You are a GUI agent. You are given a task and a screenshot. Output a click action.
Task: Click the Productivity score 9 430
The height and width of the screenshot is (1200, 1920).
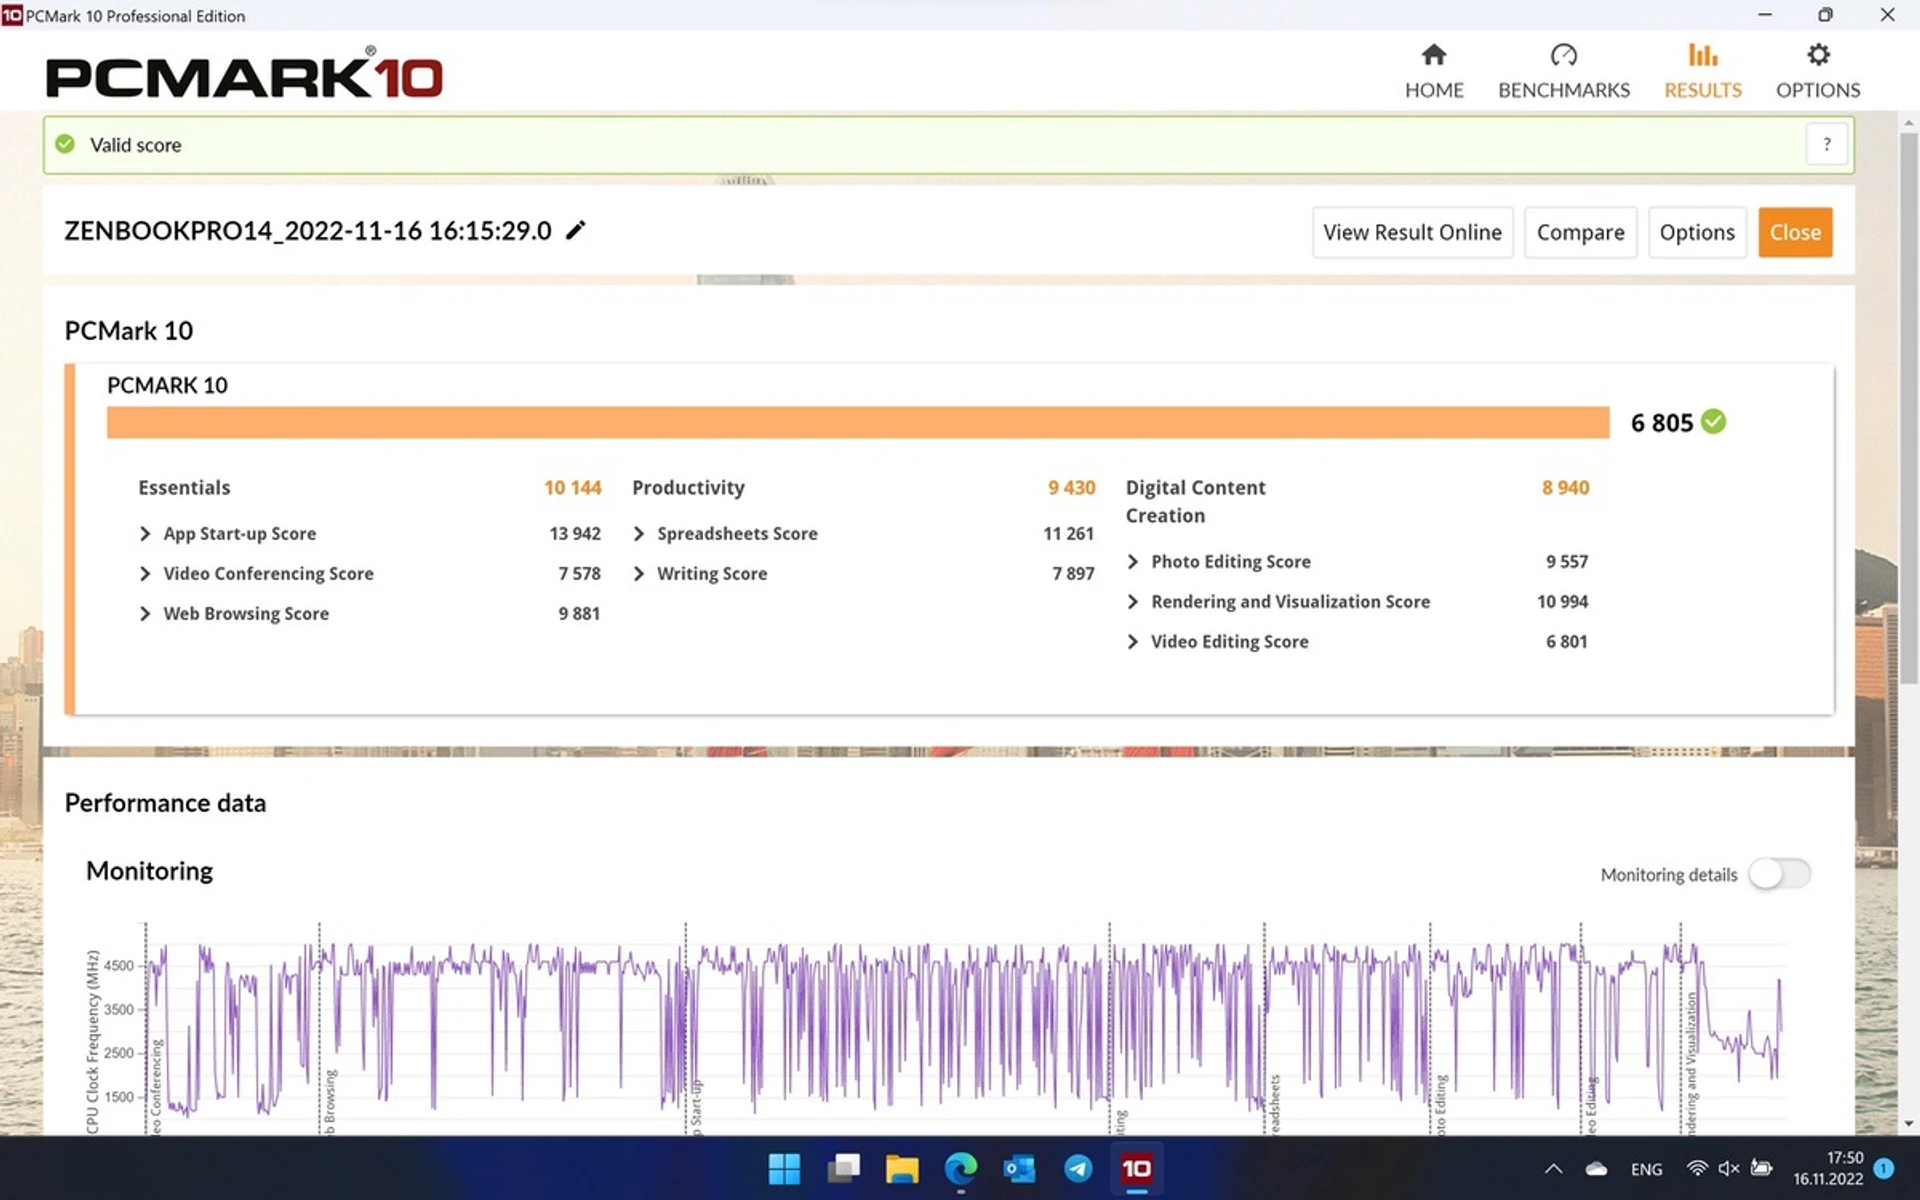tap(1071, 488)
